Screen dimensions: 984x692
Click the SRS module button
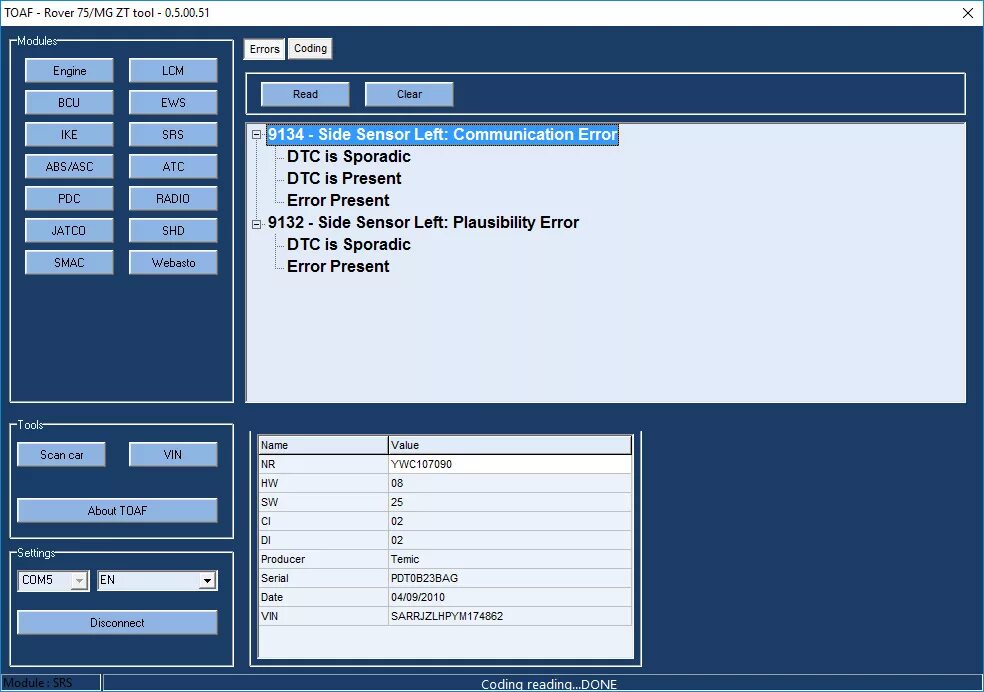pos(173,135)
